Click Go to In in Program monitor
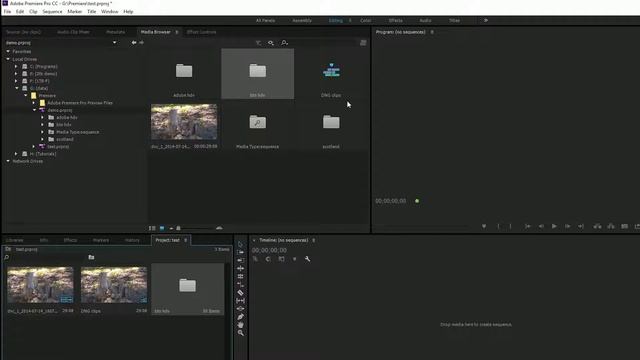Screen dimensions: 640x360 click(x=527, y=226)
